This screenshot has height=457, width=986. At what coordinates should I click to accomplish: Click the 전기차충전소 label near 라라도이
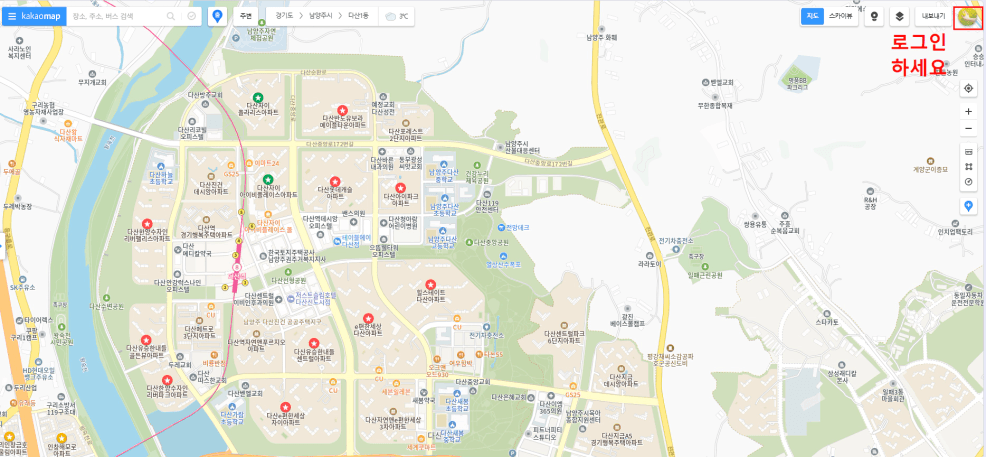[676, 241]
